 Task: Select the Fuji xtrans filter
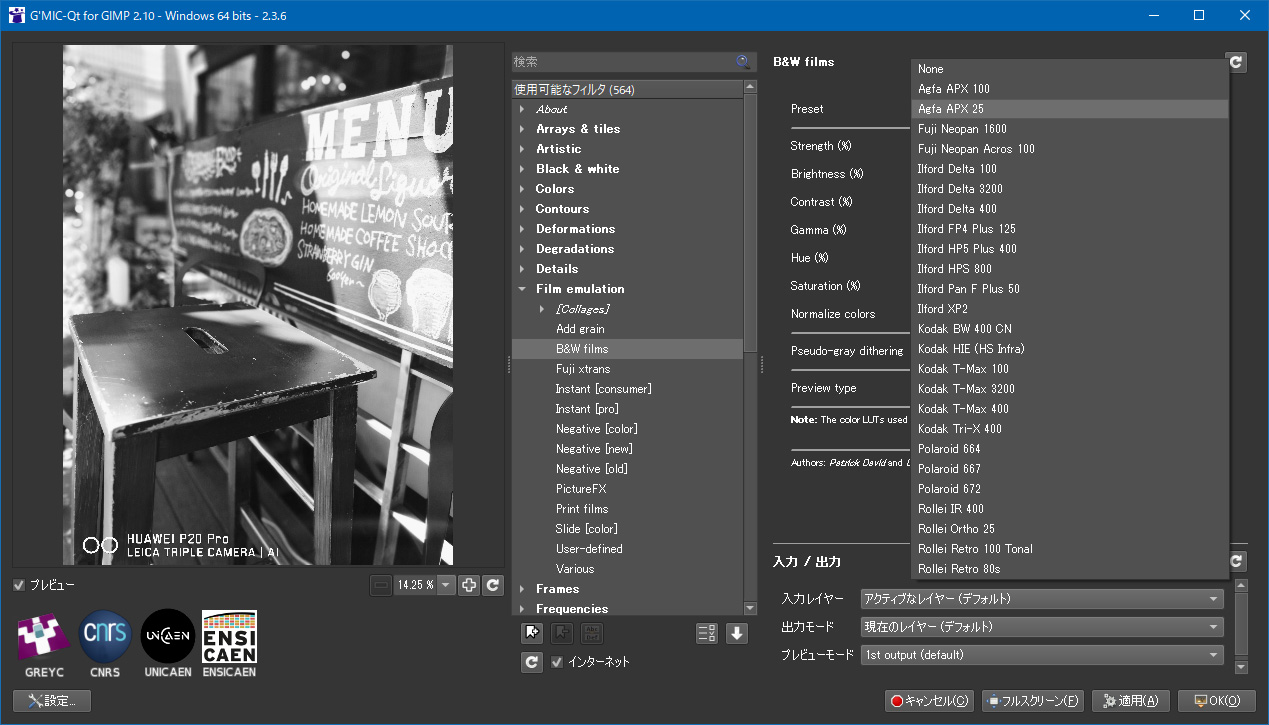583,369
